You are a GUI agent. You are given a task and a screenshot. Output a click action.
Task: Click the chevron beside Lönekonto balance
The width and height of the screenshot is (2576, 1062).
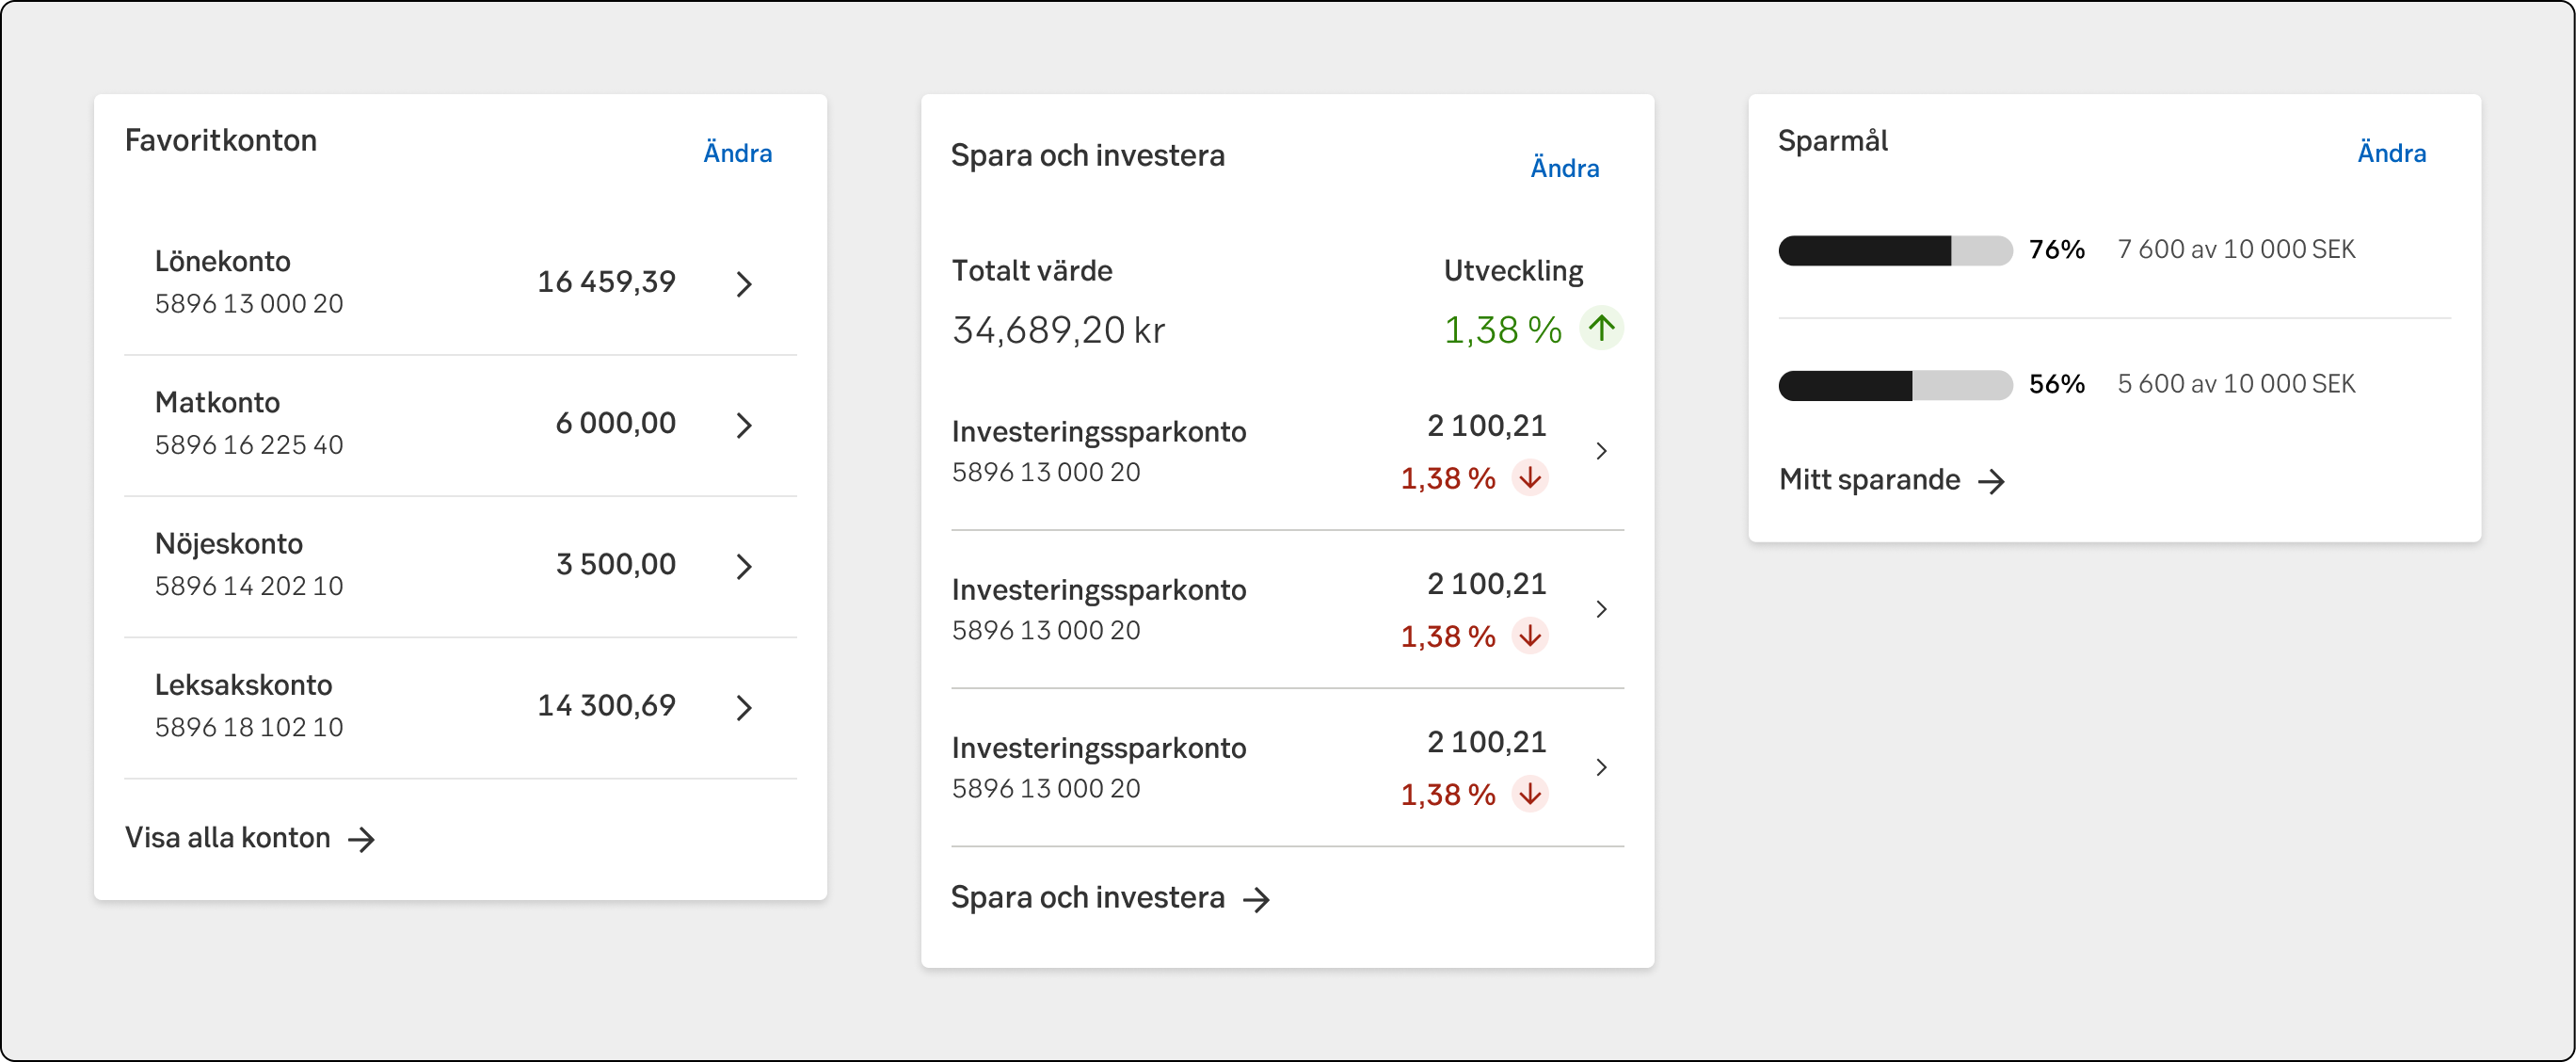point(744,285)
